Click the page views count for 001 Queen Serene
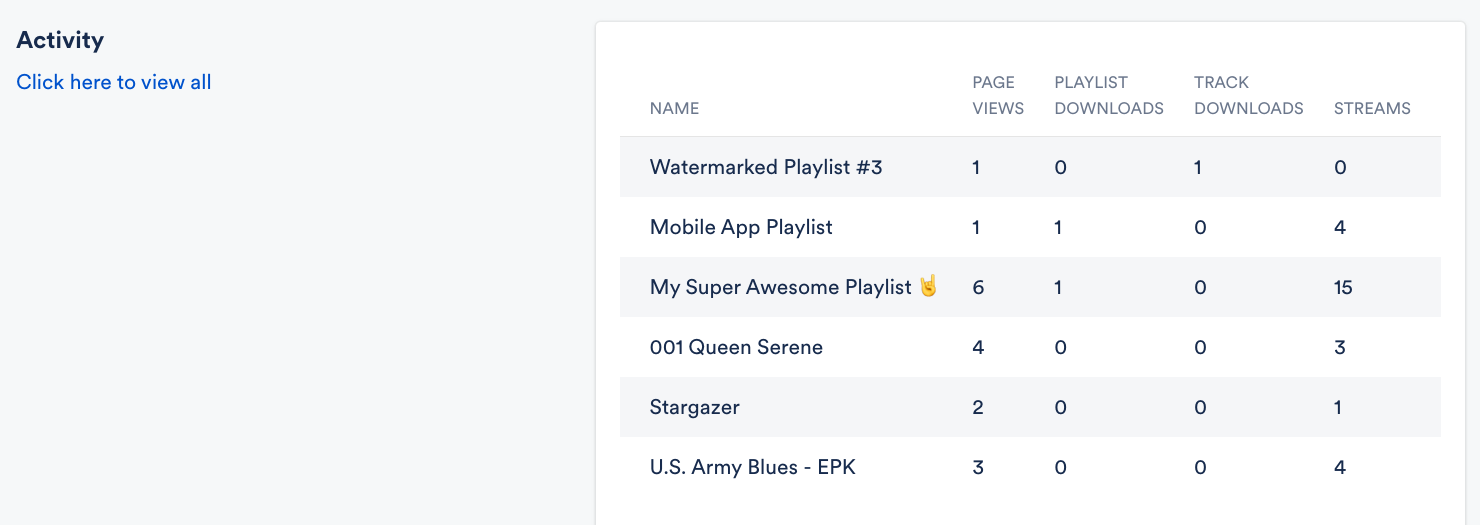 [978, 347]
